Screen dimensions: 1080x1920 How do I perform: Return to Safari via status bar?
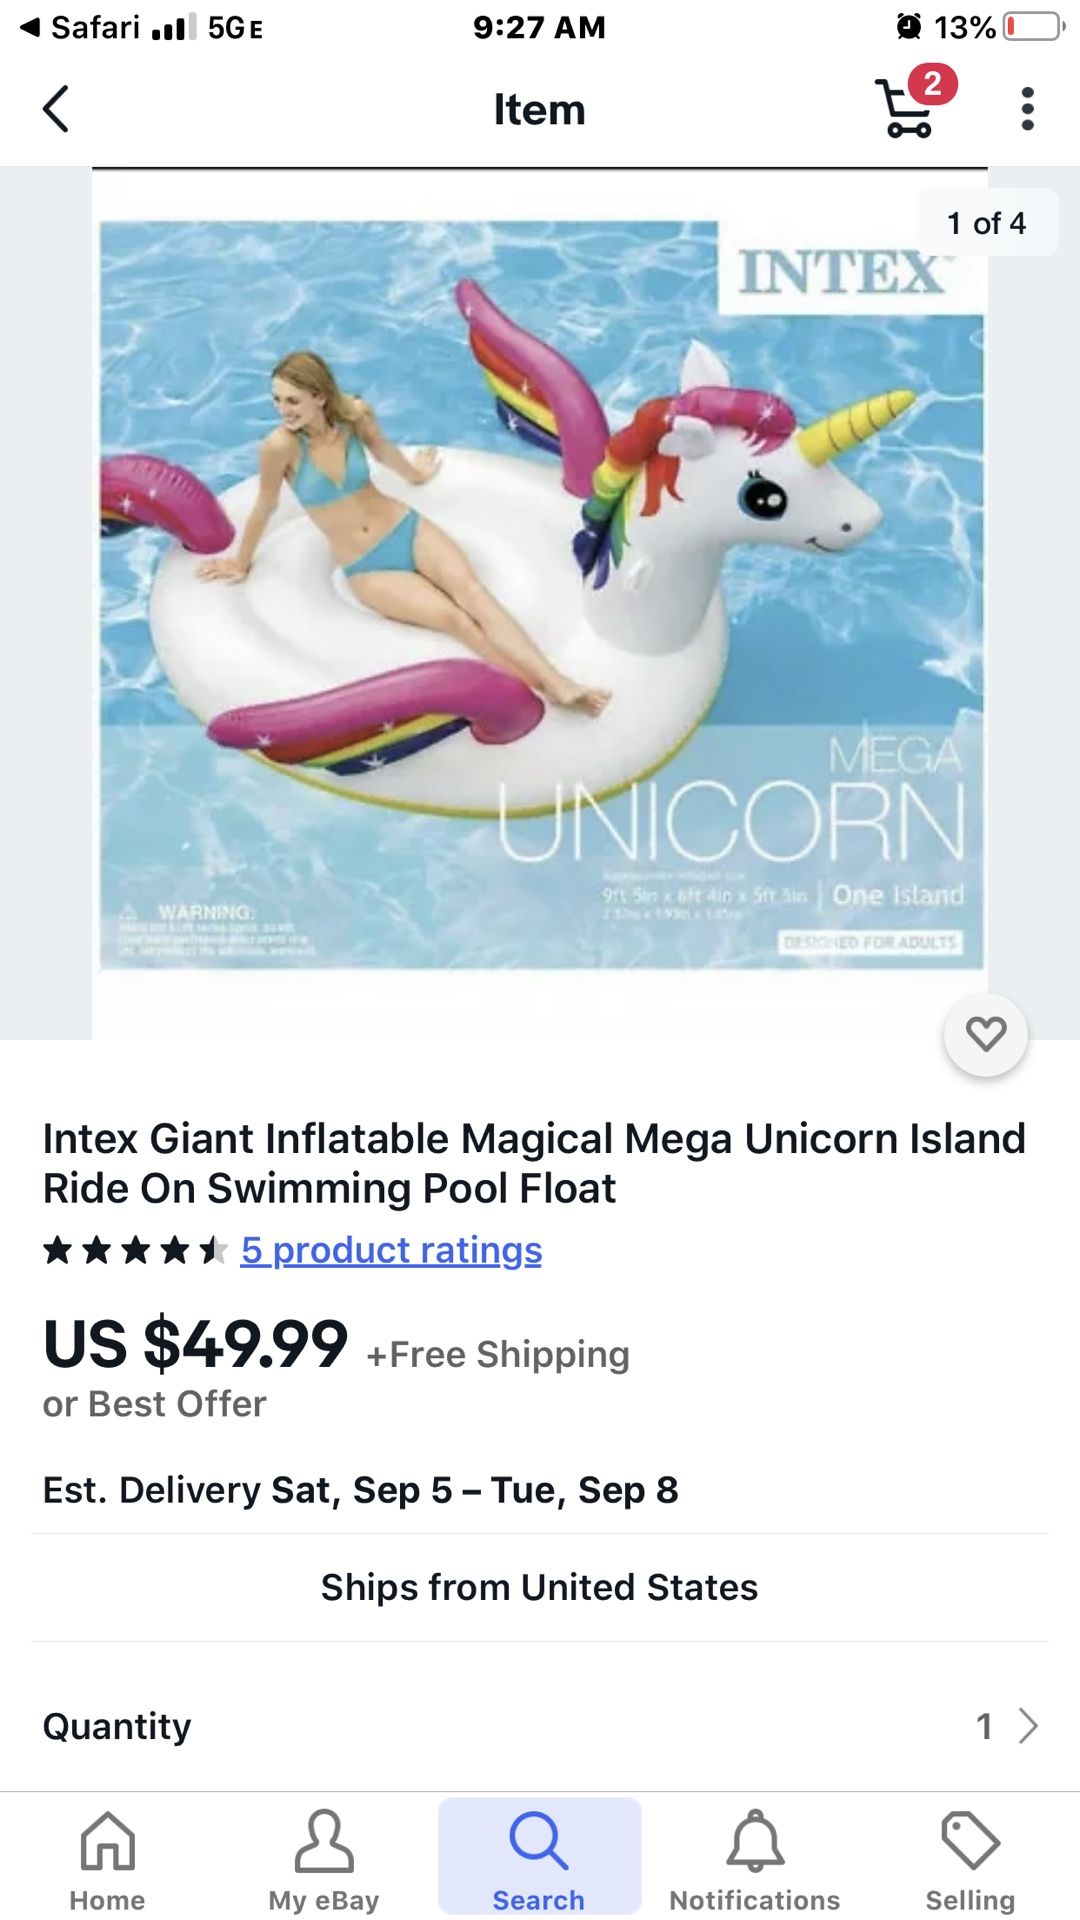(82, 27)
